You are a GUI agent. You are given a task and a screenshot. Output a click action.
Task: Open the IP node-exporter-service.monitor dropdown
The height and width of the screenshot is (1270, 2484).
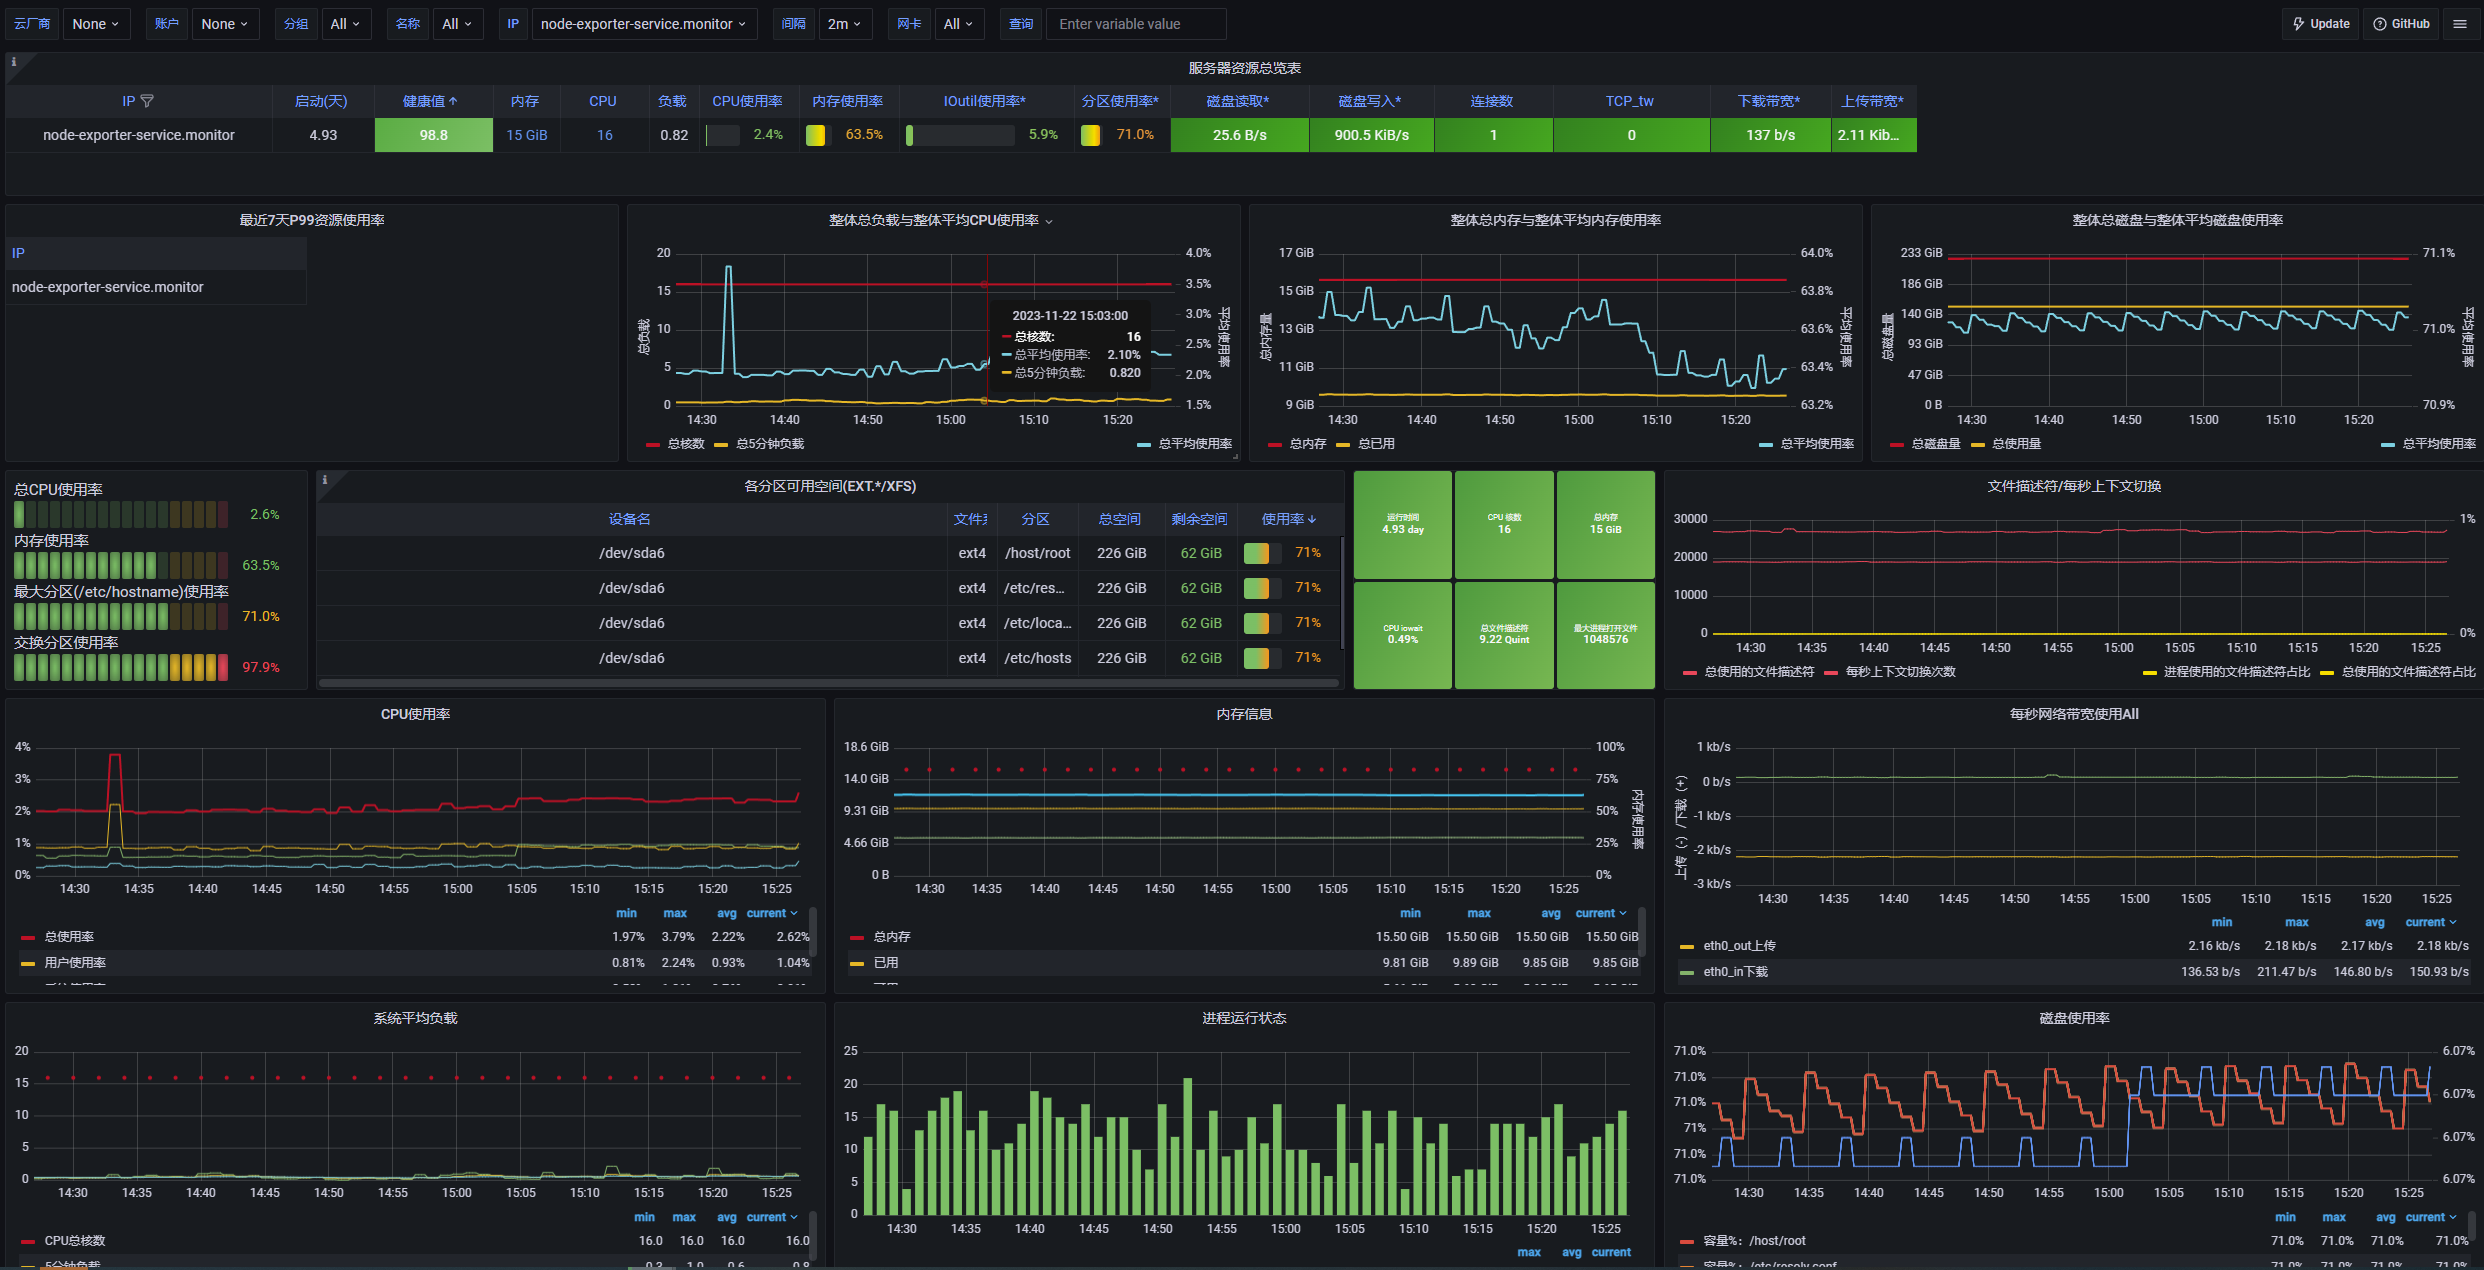pyautogui.click(x=643, y=24)
